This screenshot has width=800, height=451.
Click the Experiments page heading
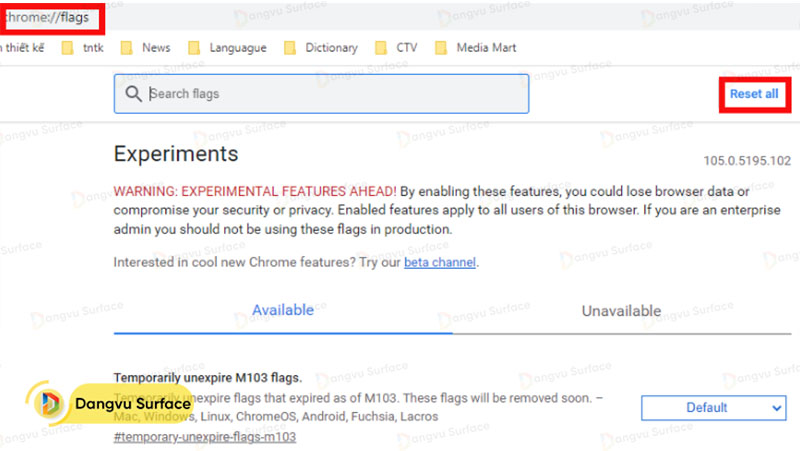pyautogui.click(x=176, y=154)
